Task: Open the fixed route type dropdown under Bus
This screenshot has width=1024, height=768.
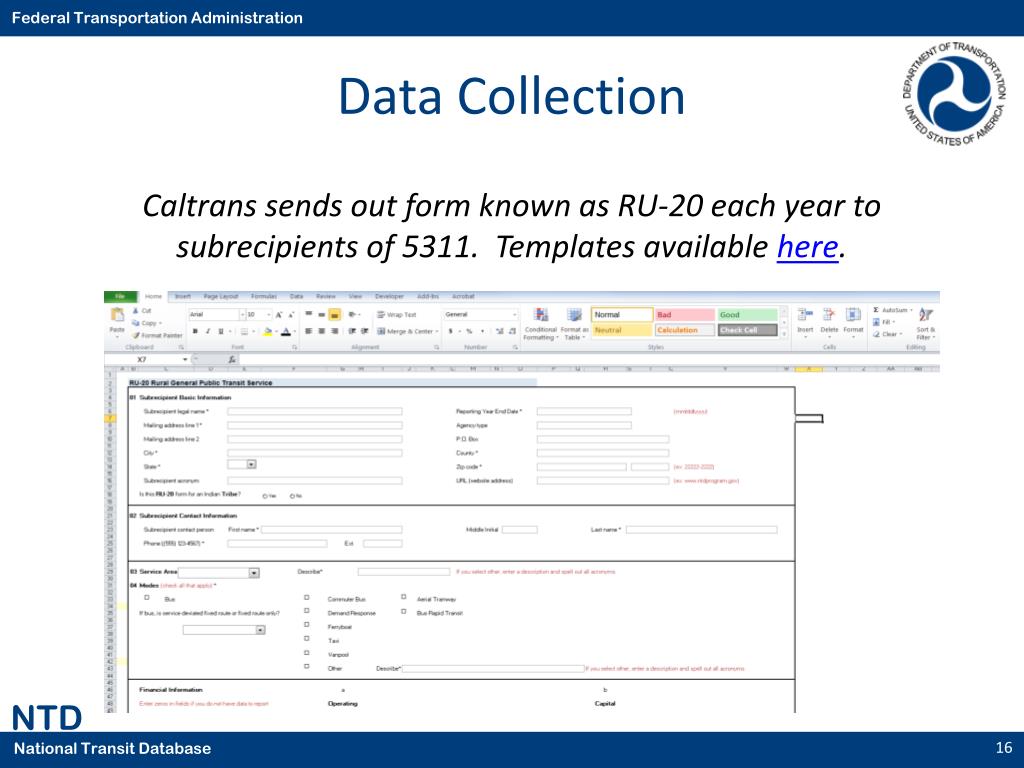Action: pos(260,630)
